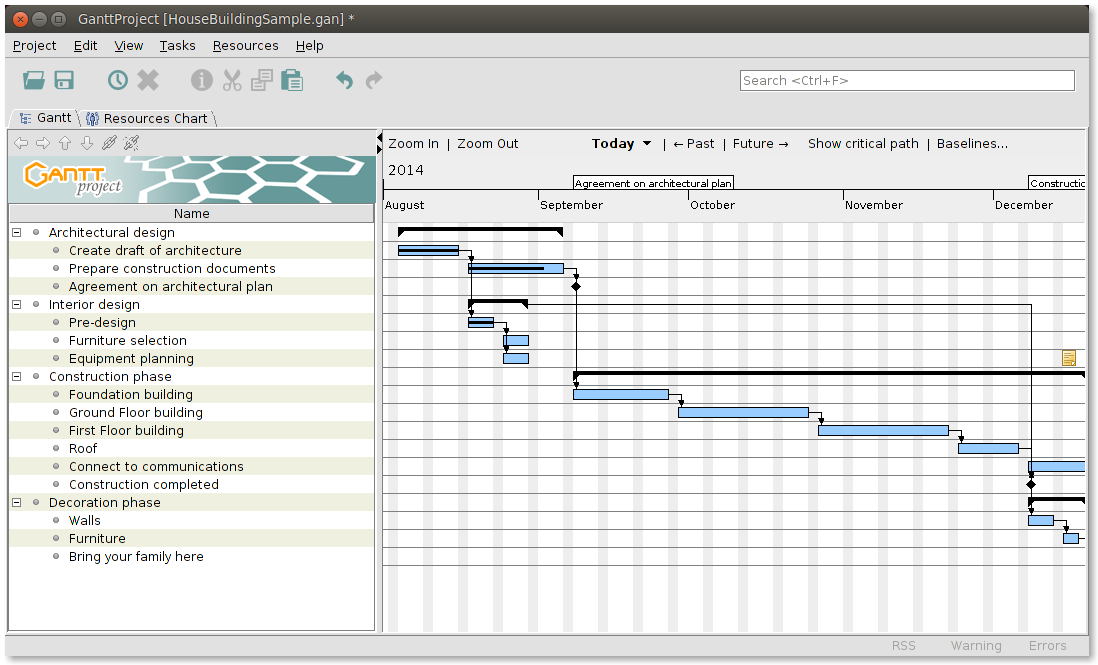1098x665 pixels.
Task: Click inside the Search field
Action: click(906, 80)
